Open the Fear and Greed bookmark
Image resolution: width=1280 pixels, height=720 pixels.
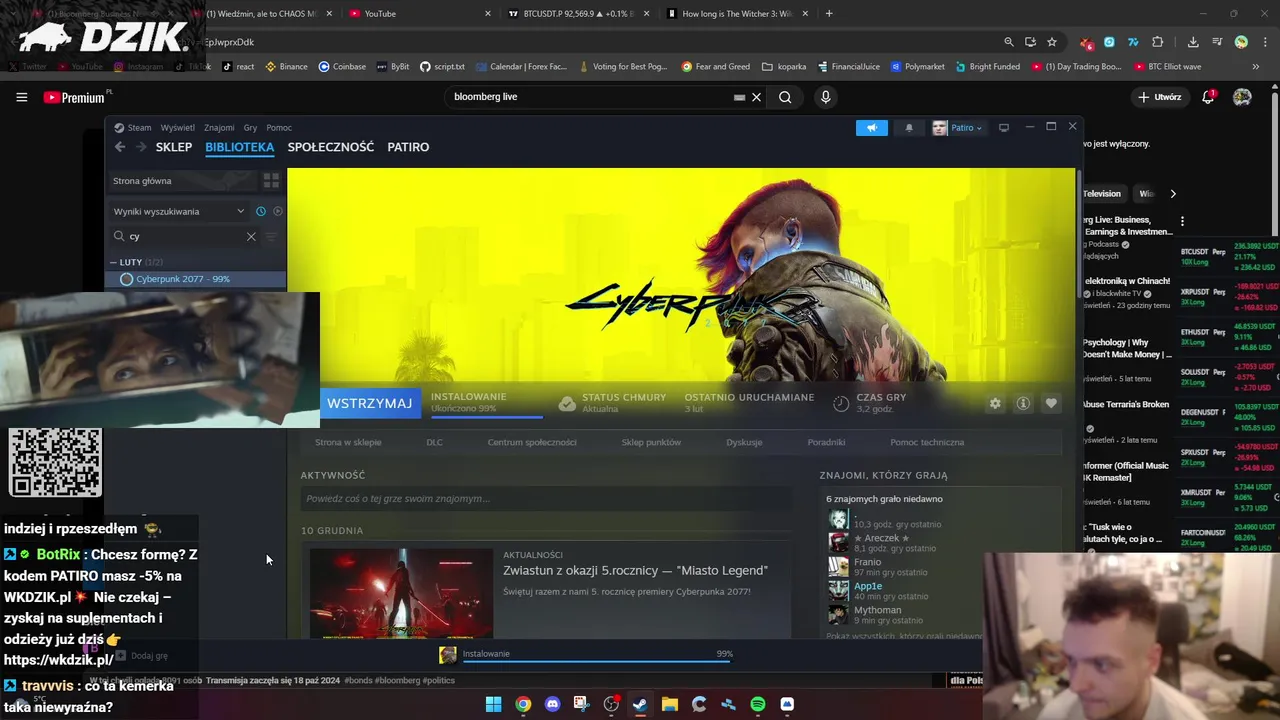point(716,67)
